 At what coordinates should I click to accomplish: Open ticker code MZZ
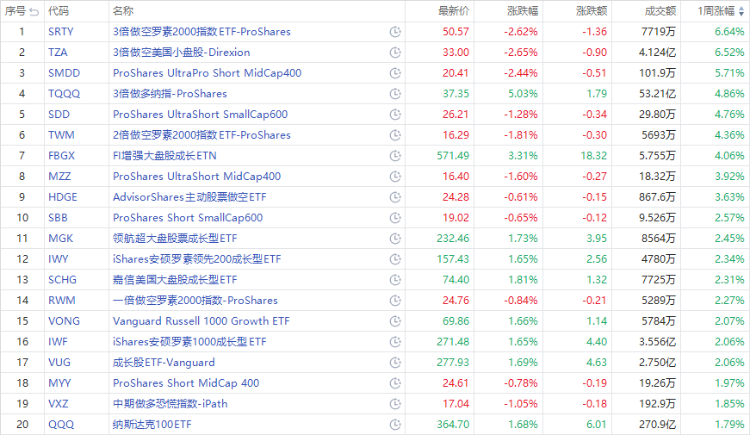59,176
